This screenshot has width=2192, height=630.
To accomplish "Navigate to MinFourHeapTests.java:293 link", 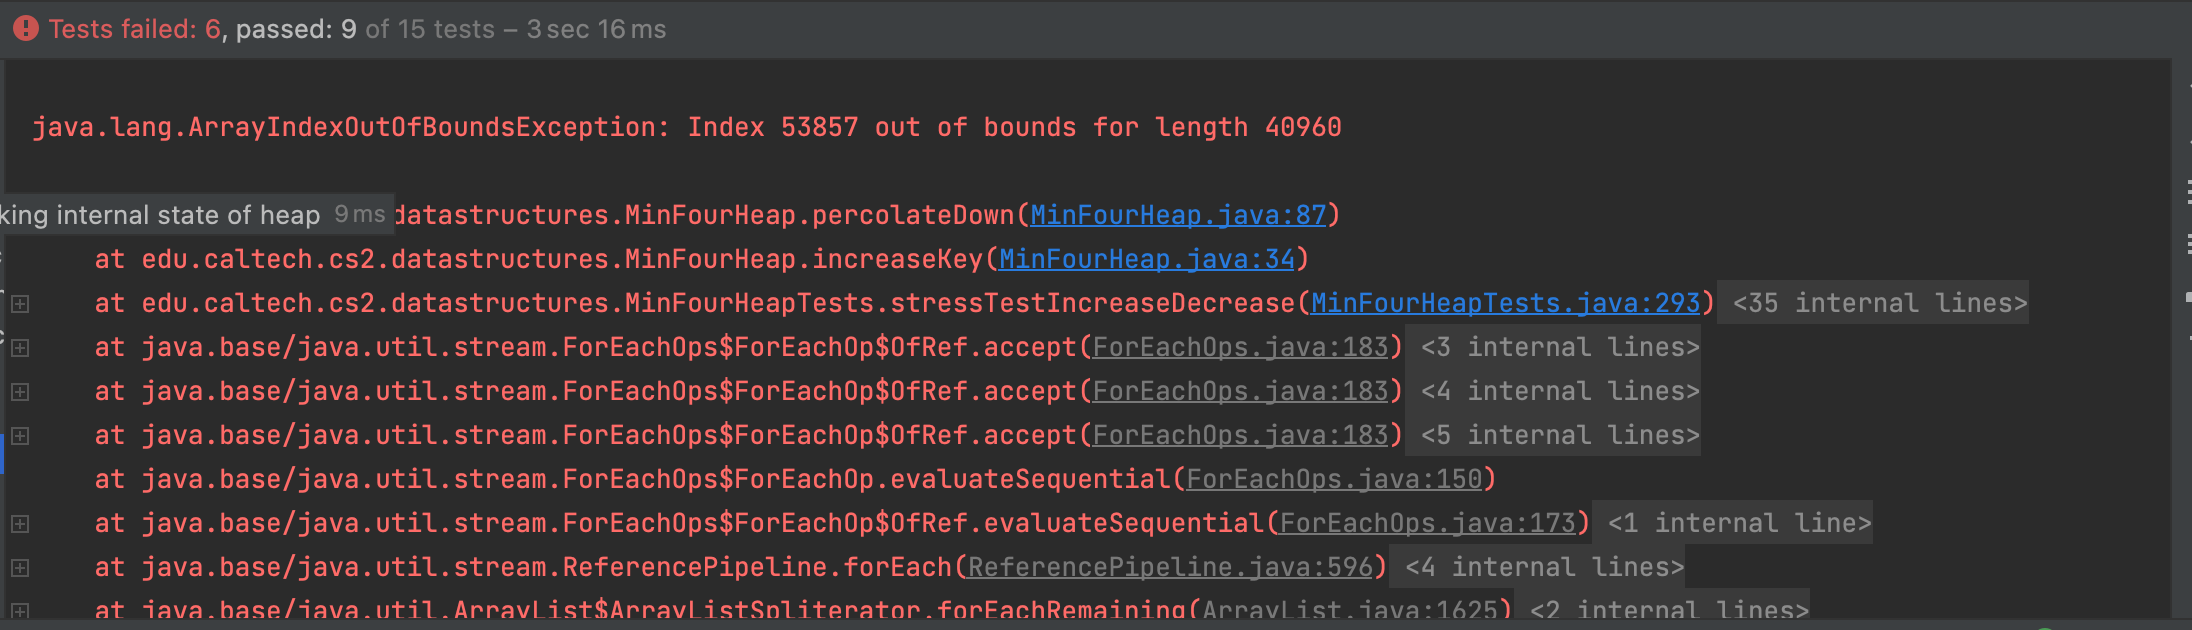I will coord(1505,304).
